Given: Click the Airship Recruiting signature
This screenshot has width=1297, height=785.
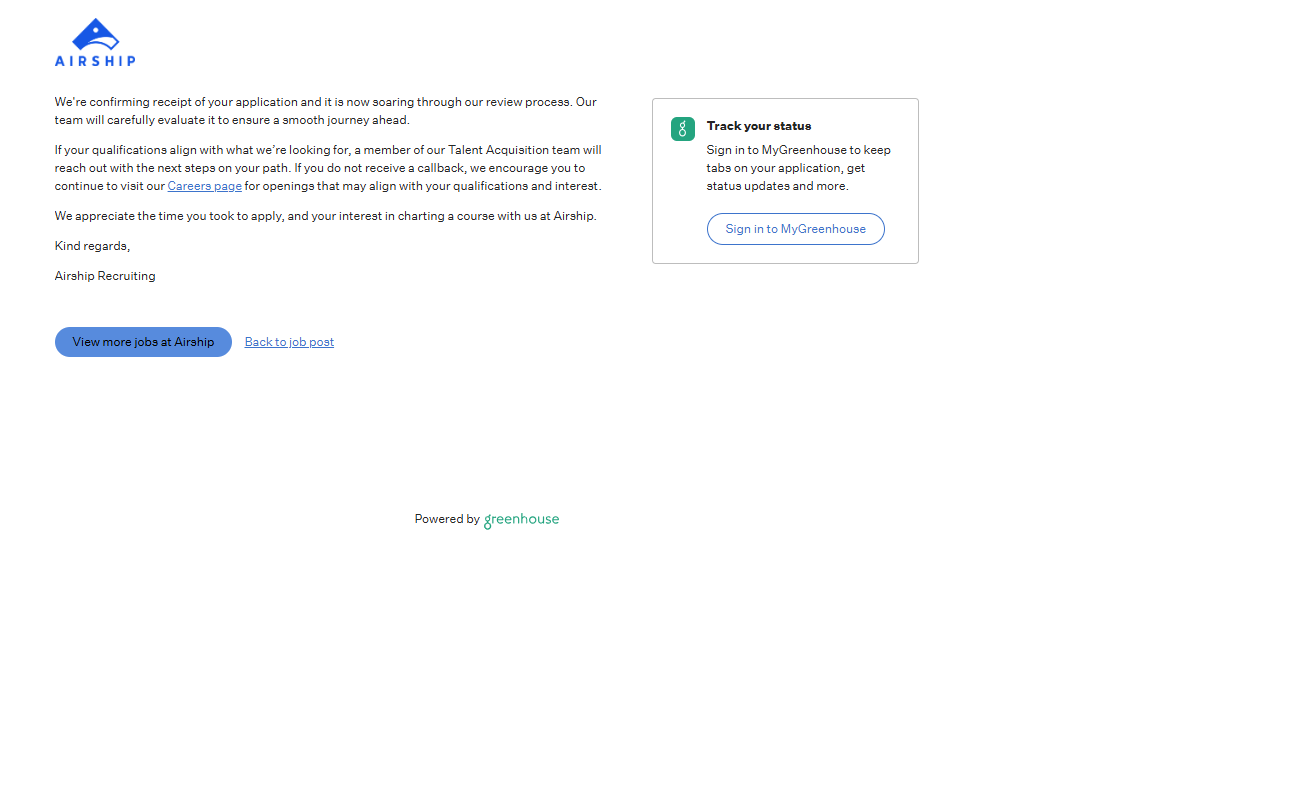Looking at the screenshot, I should coord(105,276).
